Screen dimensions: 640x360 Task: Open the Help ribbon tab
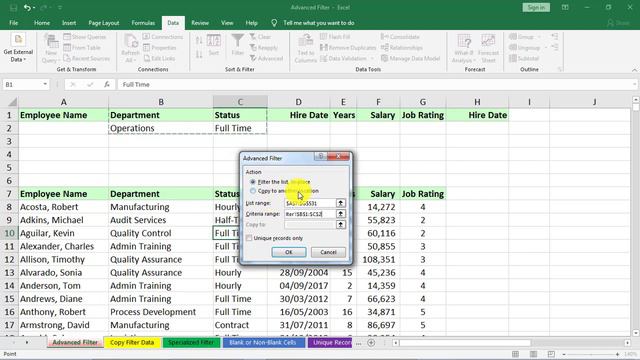pyautogui.click(x=251, y=23)
